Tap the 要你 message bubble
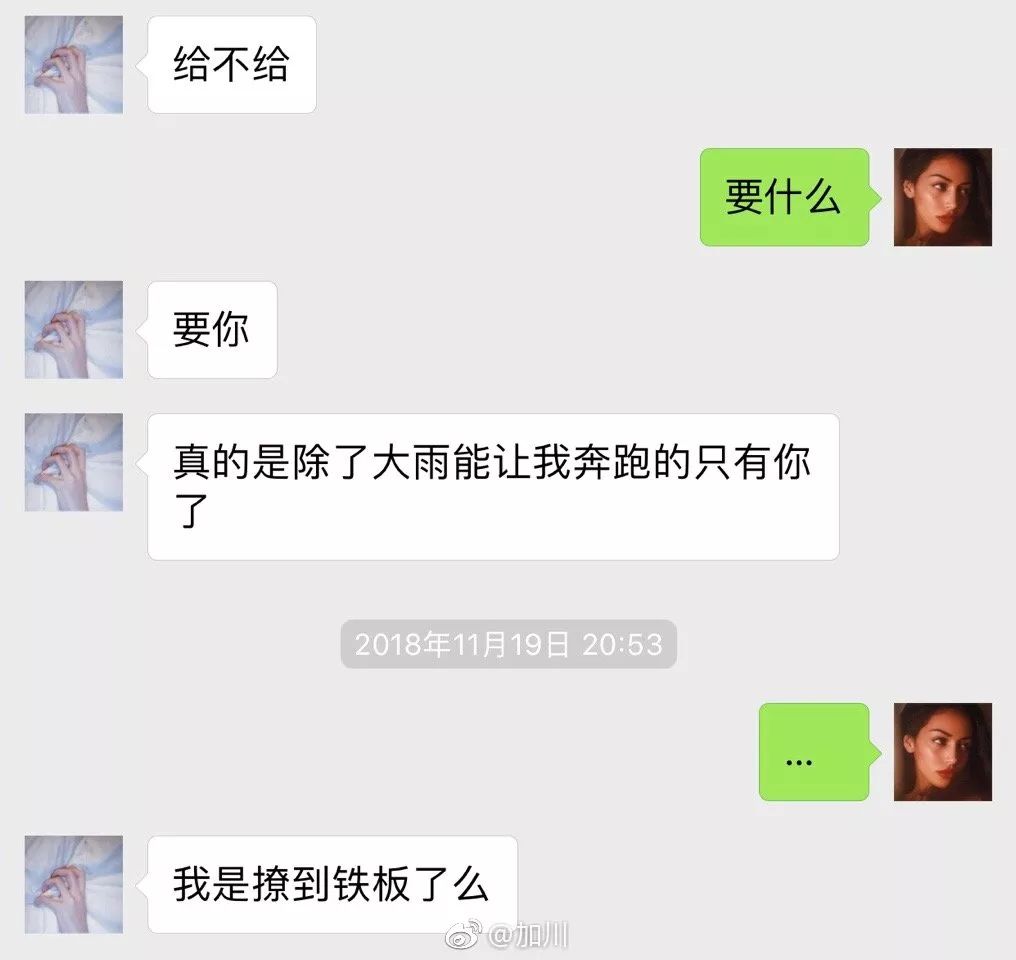The width and height of the screenshot is (1016, 960). (x=212, y=330)
